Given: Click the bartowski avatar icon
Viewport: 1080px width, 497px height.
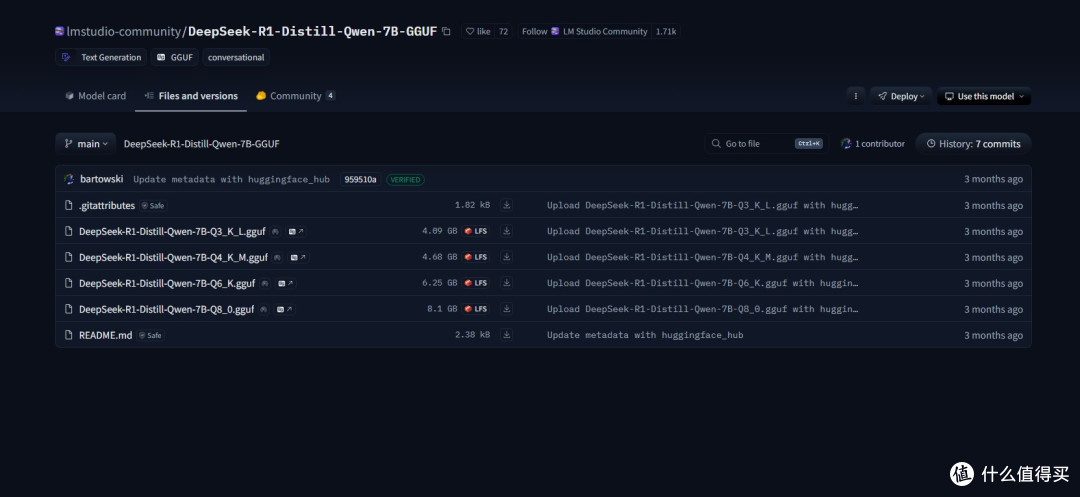Looking at the screenshot, I should pyautogui.click(x=69, y=179).
